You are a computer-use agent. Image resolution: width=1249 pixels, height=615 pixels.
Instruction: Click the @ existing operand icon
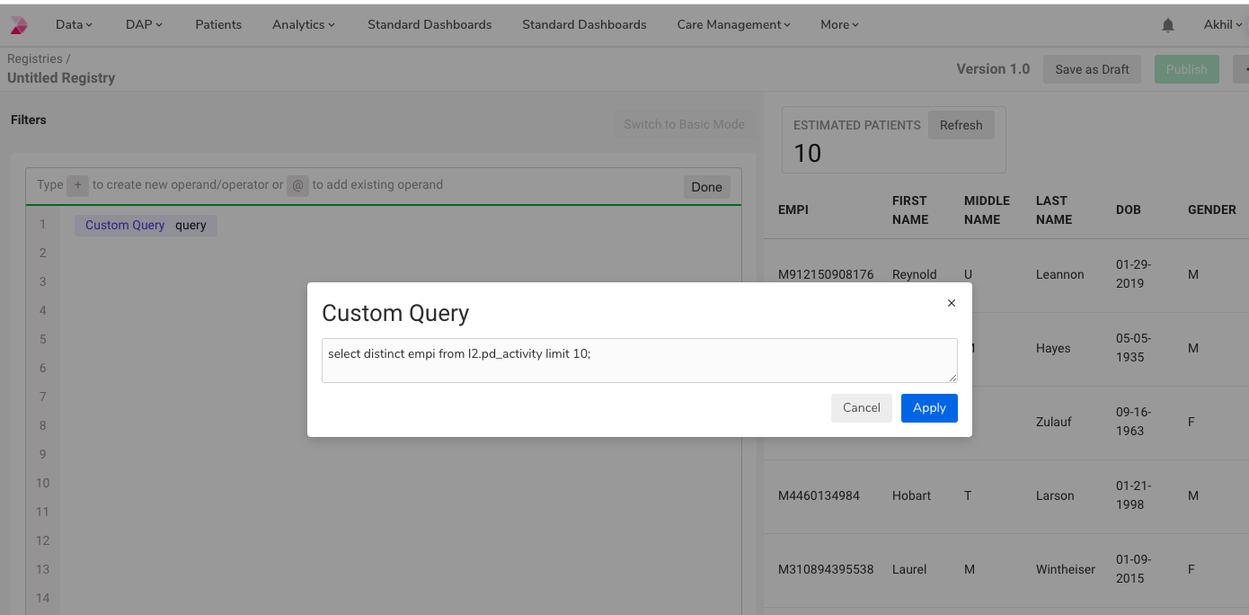(298, 185)
